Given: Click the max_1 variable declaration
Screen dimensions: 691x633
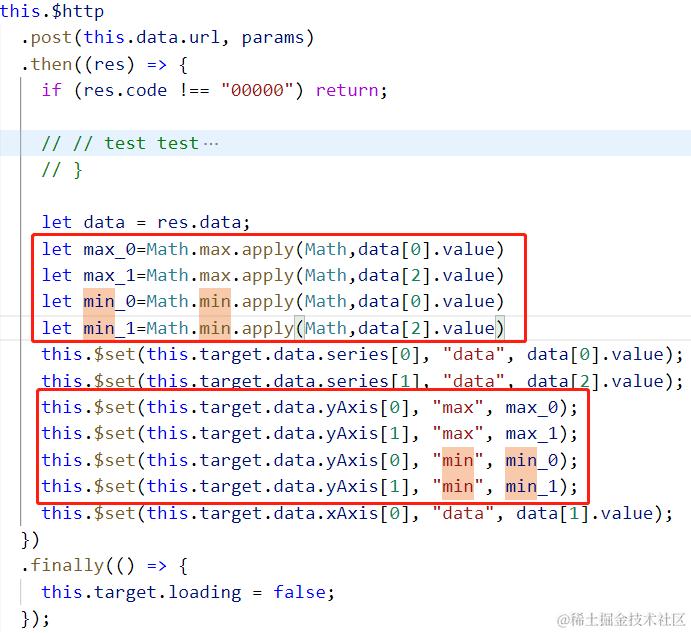Looking at the screenshot, I should (273, 276).
